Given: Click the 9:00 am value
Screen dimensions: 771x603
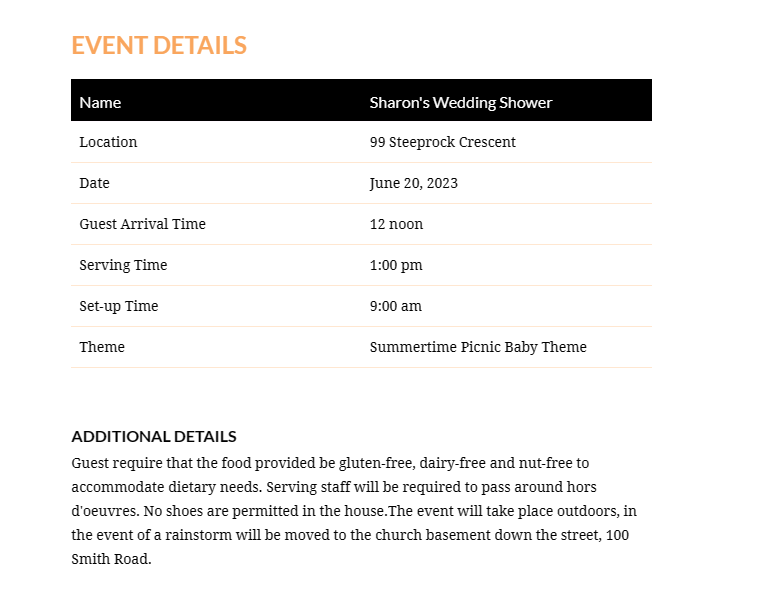Looking at the screenshot, I should (396, 306).
